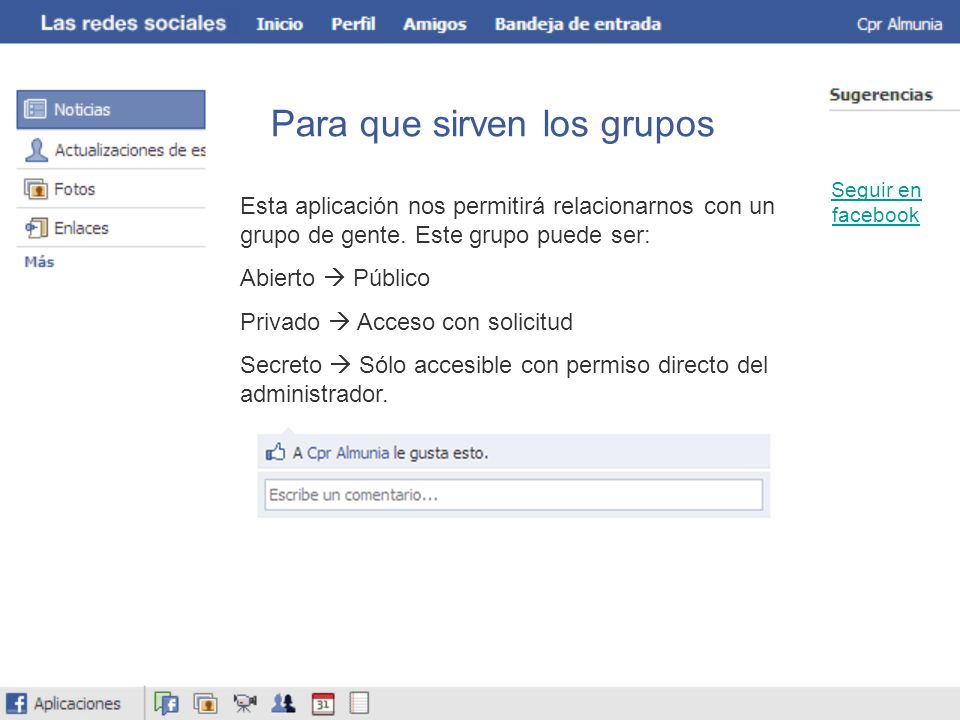Select Enlaces in the left sidebar
960x720 pixels.
point(111,228)
